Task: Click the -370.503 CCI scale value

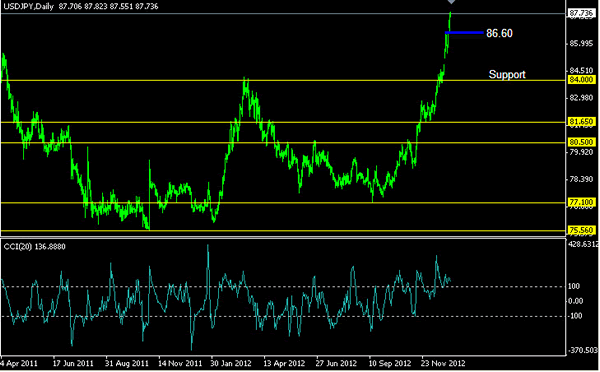Action: tap(583, 350)
